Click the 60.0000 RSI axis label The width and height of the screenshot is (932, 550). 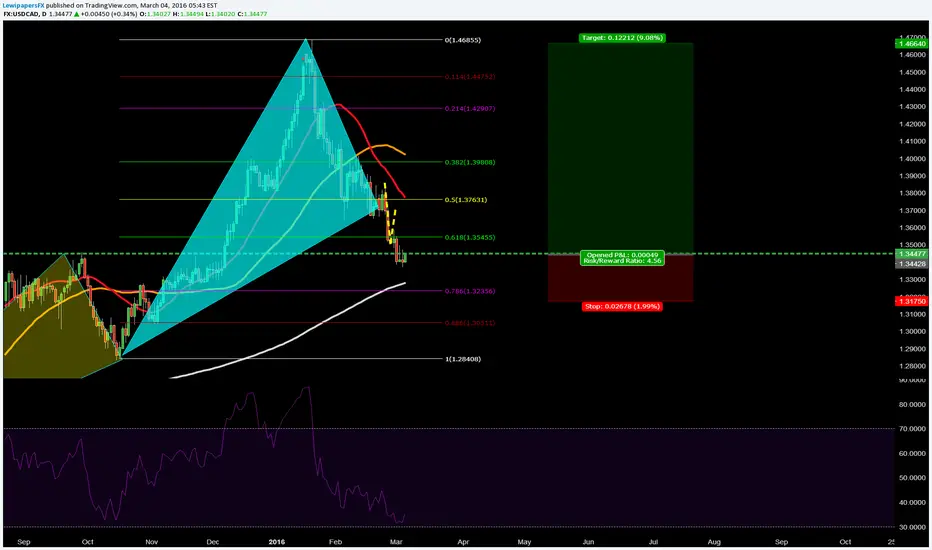pyautogui.click(x=912, y=453)
